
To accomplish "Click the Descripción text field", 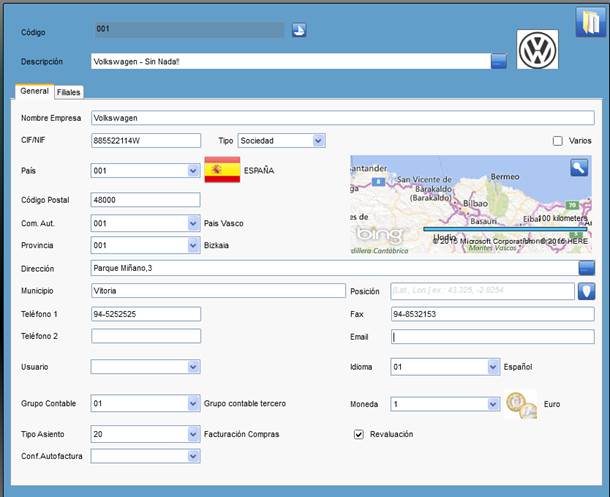I will tap(291, 61).
